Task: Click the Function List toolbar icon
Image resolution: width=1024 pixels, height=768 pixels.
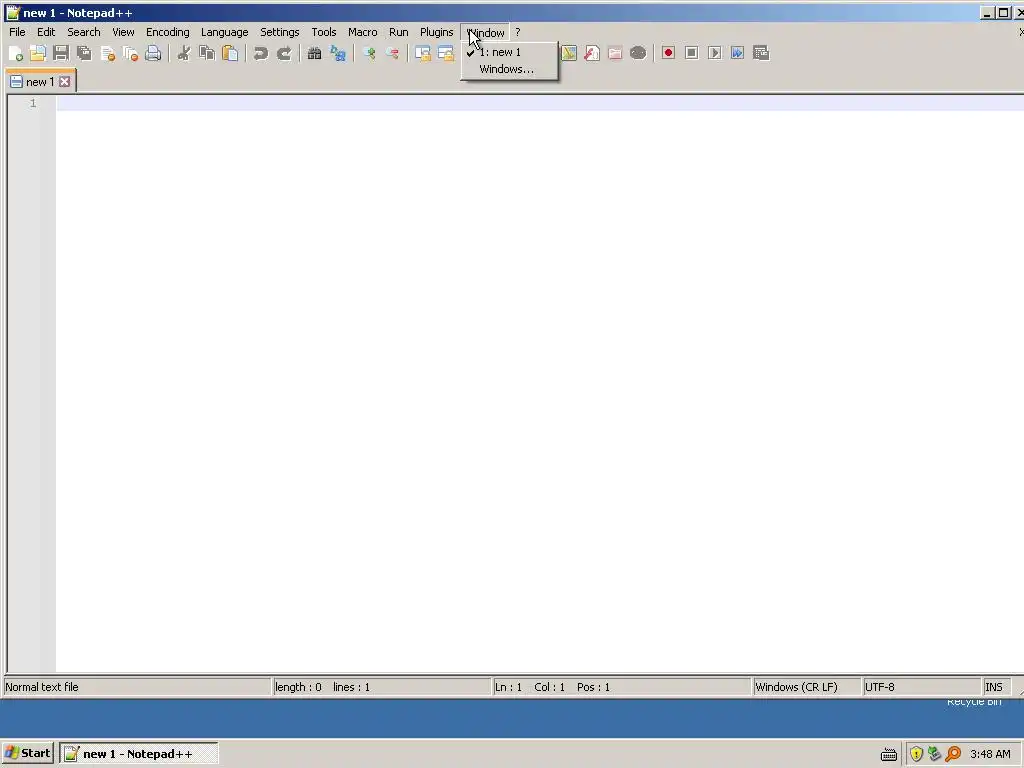Action: point(592,54)
